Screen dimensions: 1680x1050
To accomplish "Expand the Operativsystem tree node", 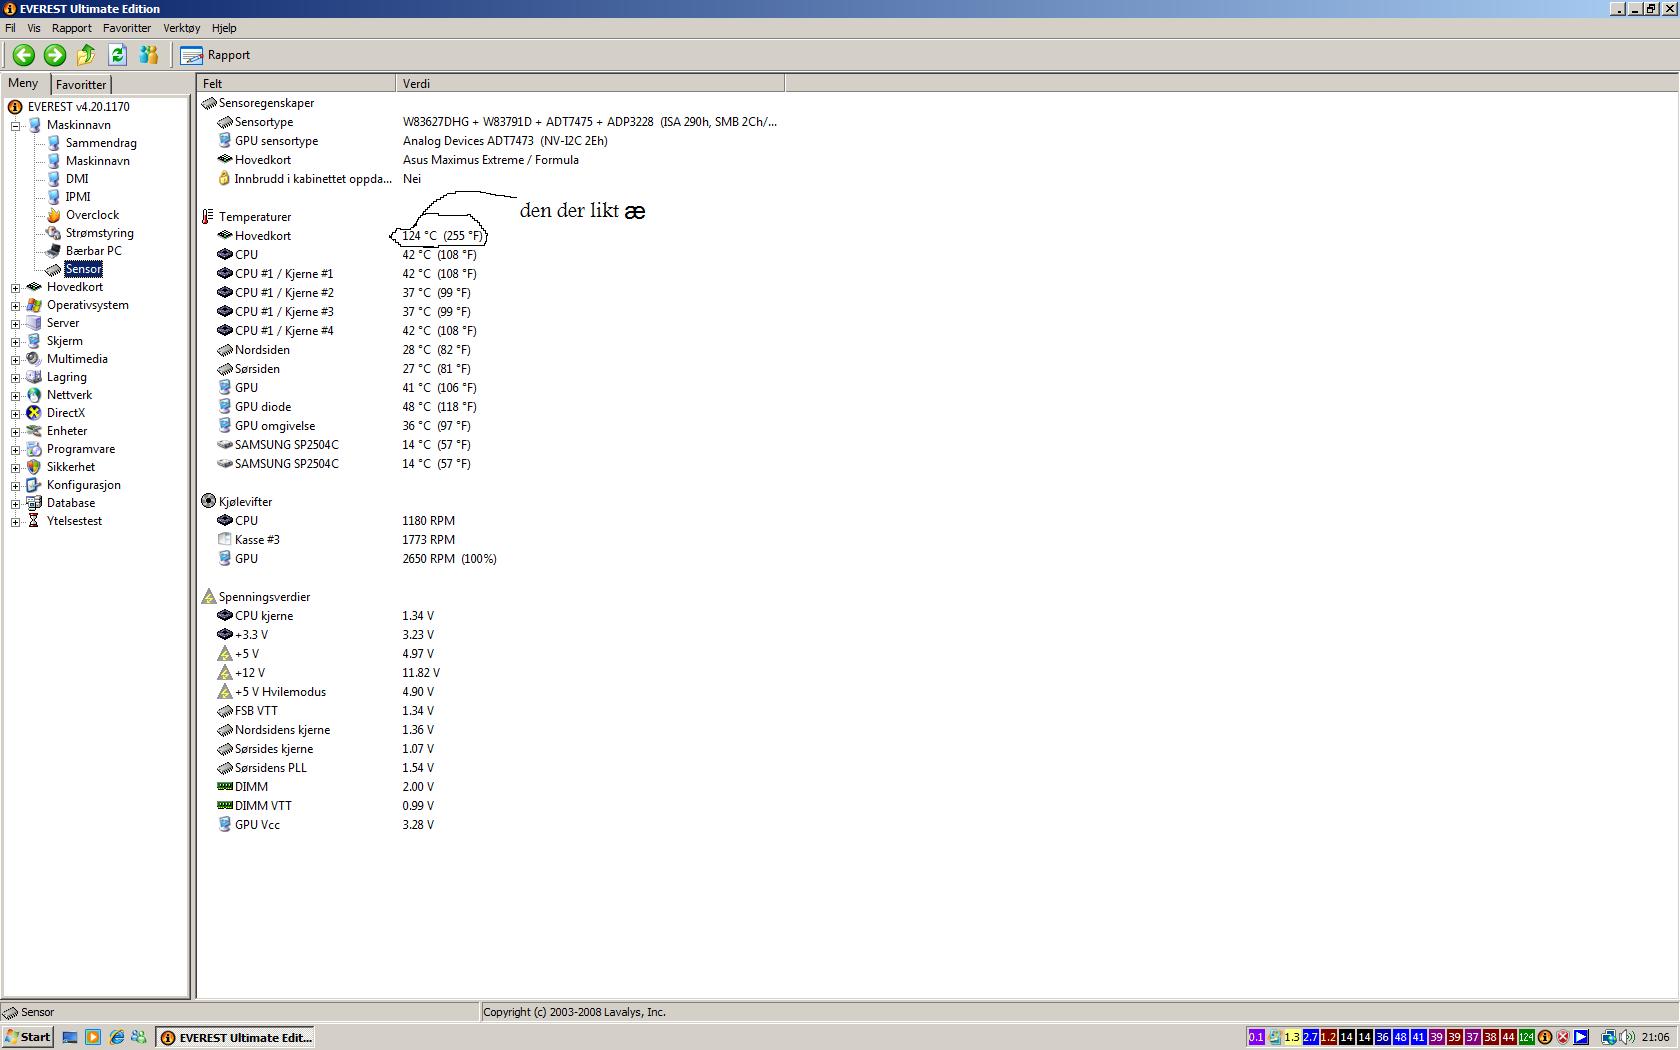I will pos(16,306).
